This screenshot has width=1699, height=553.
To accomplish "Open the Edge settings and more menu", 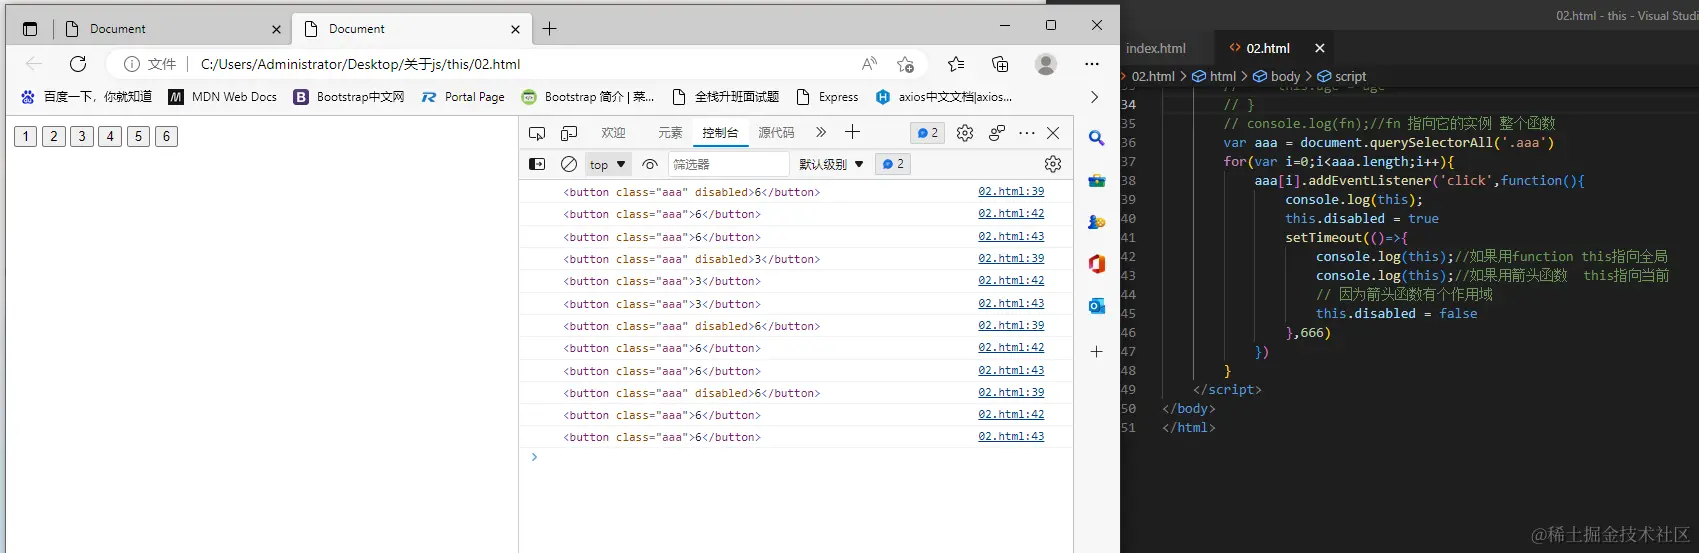I will coord(1092,64).
